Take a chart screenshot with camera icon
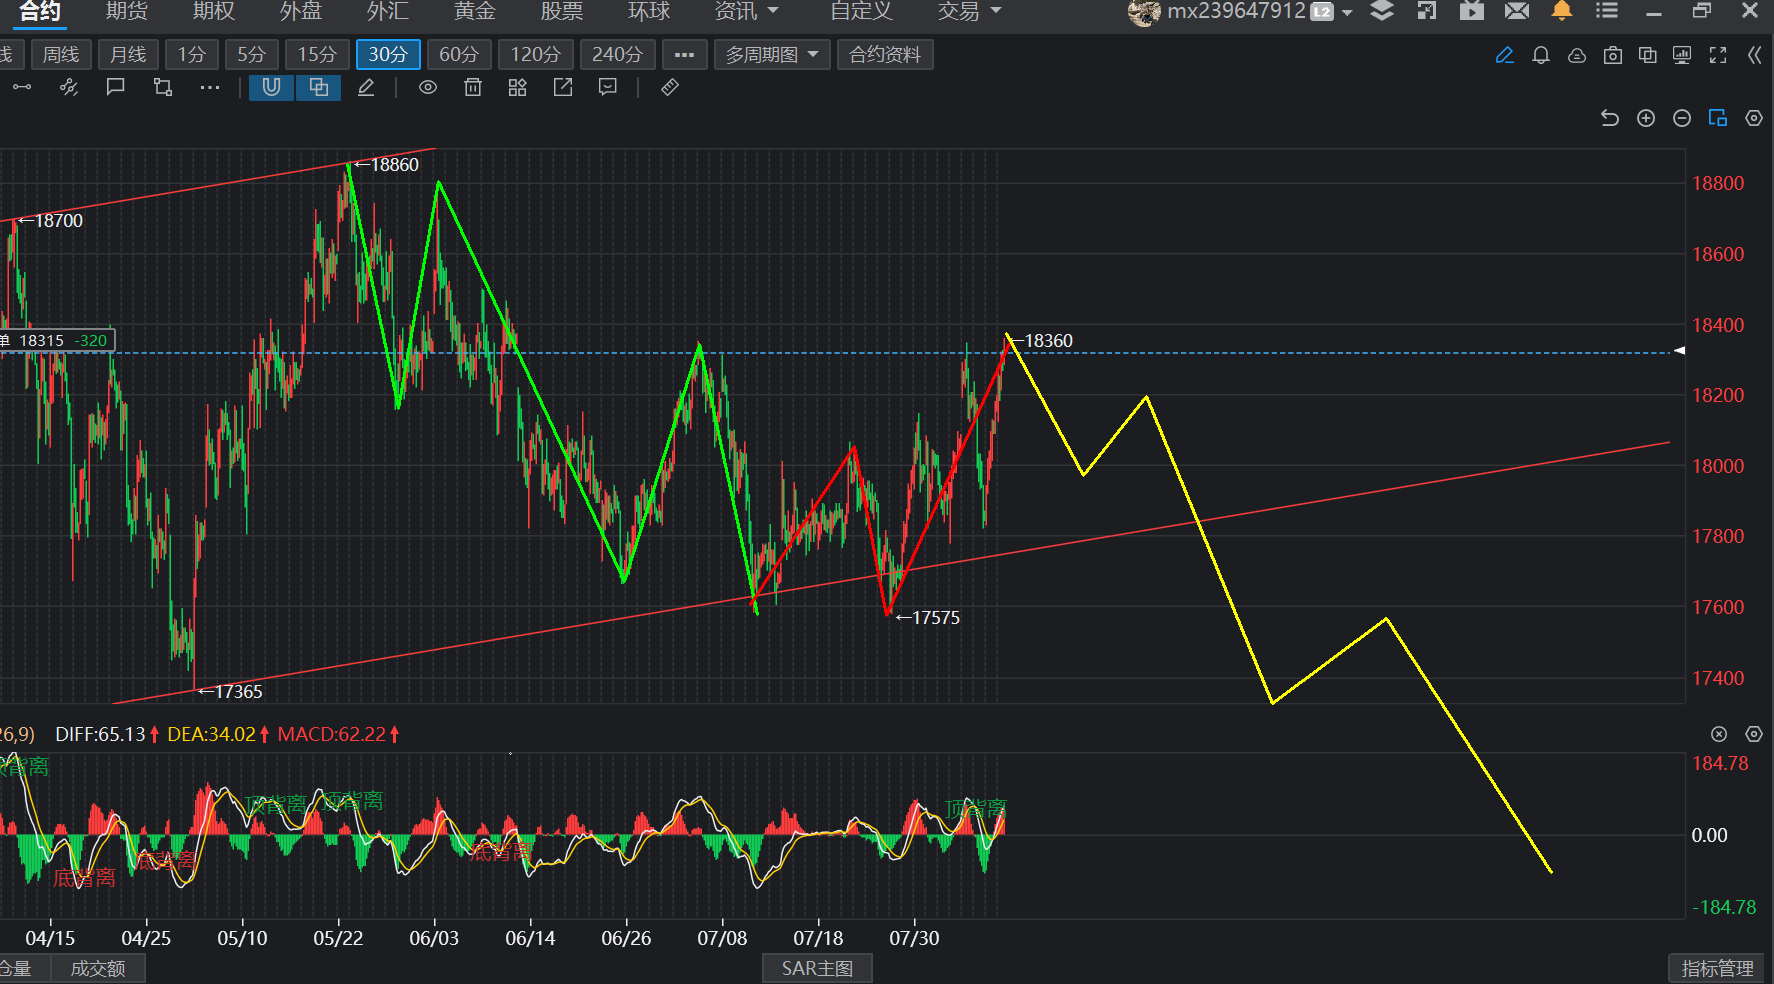 point(1613,56)
